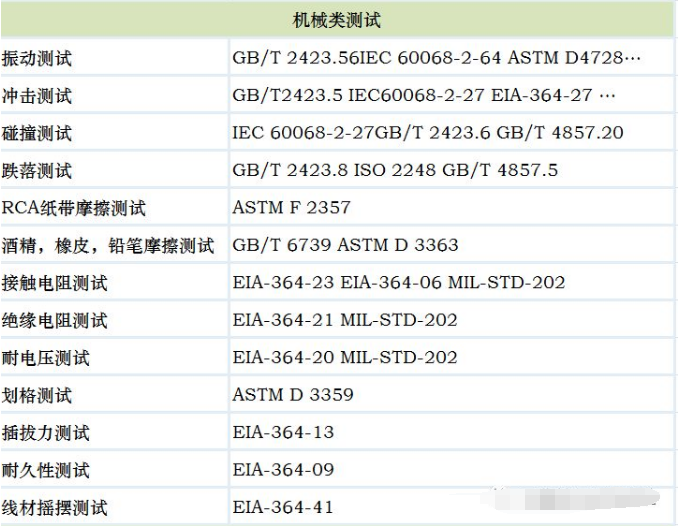
Task: Click the 划格测试 cell
Action: (37, 396)
